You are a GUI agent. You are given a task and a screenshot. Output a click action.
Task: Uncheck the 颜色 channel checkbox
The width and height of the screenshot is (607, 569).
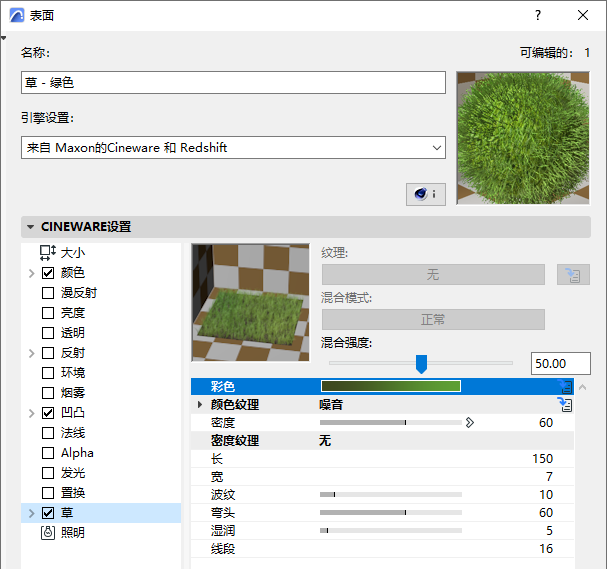point(48,273)
